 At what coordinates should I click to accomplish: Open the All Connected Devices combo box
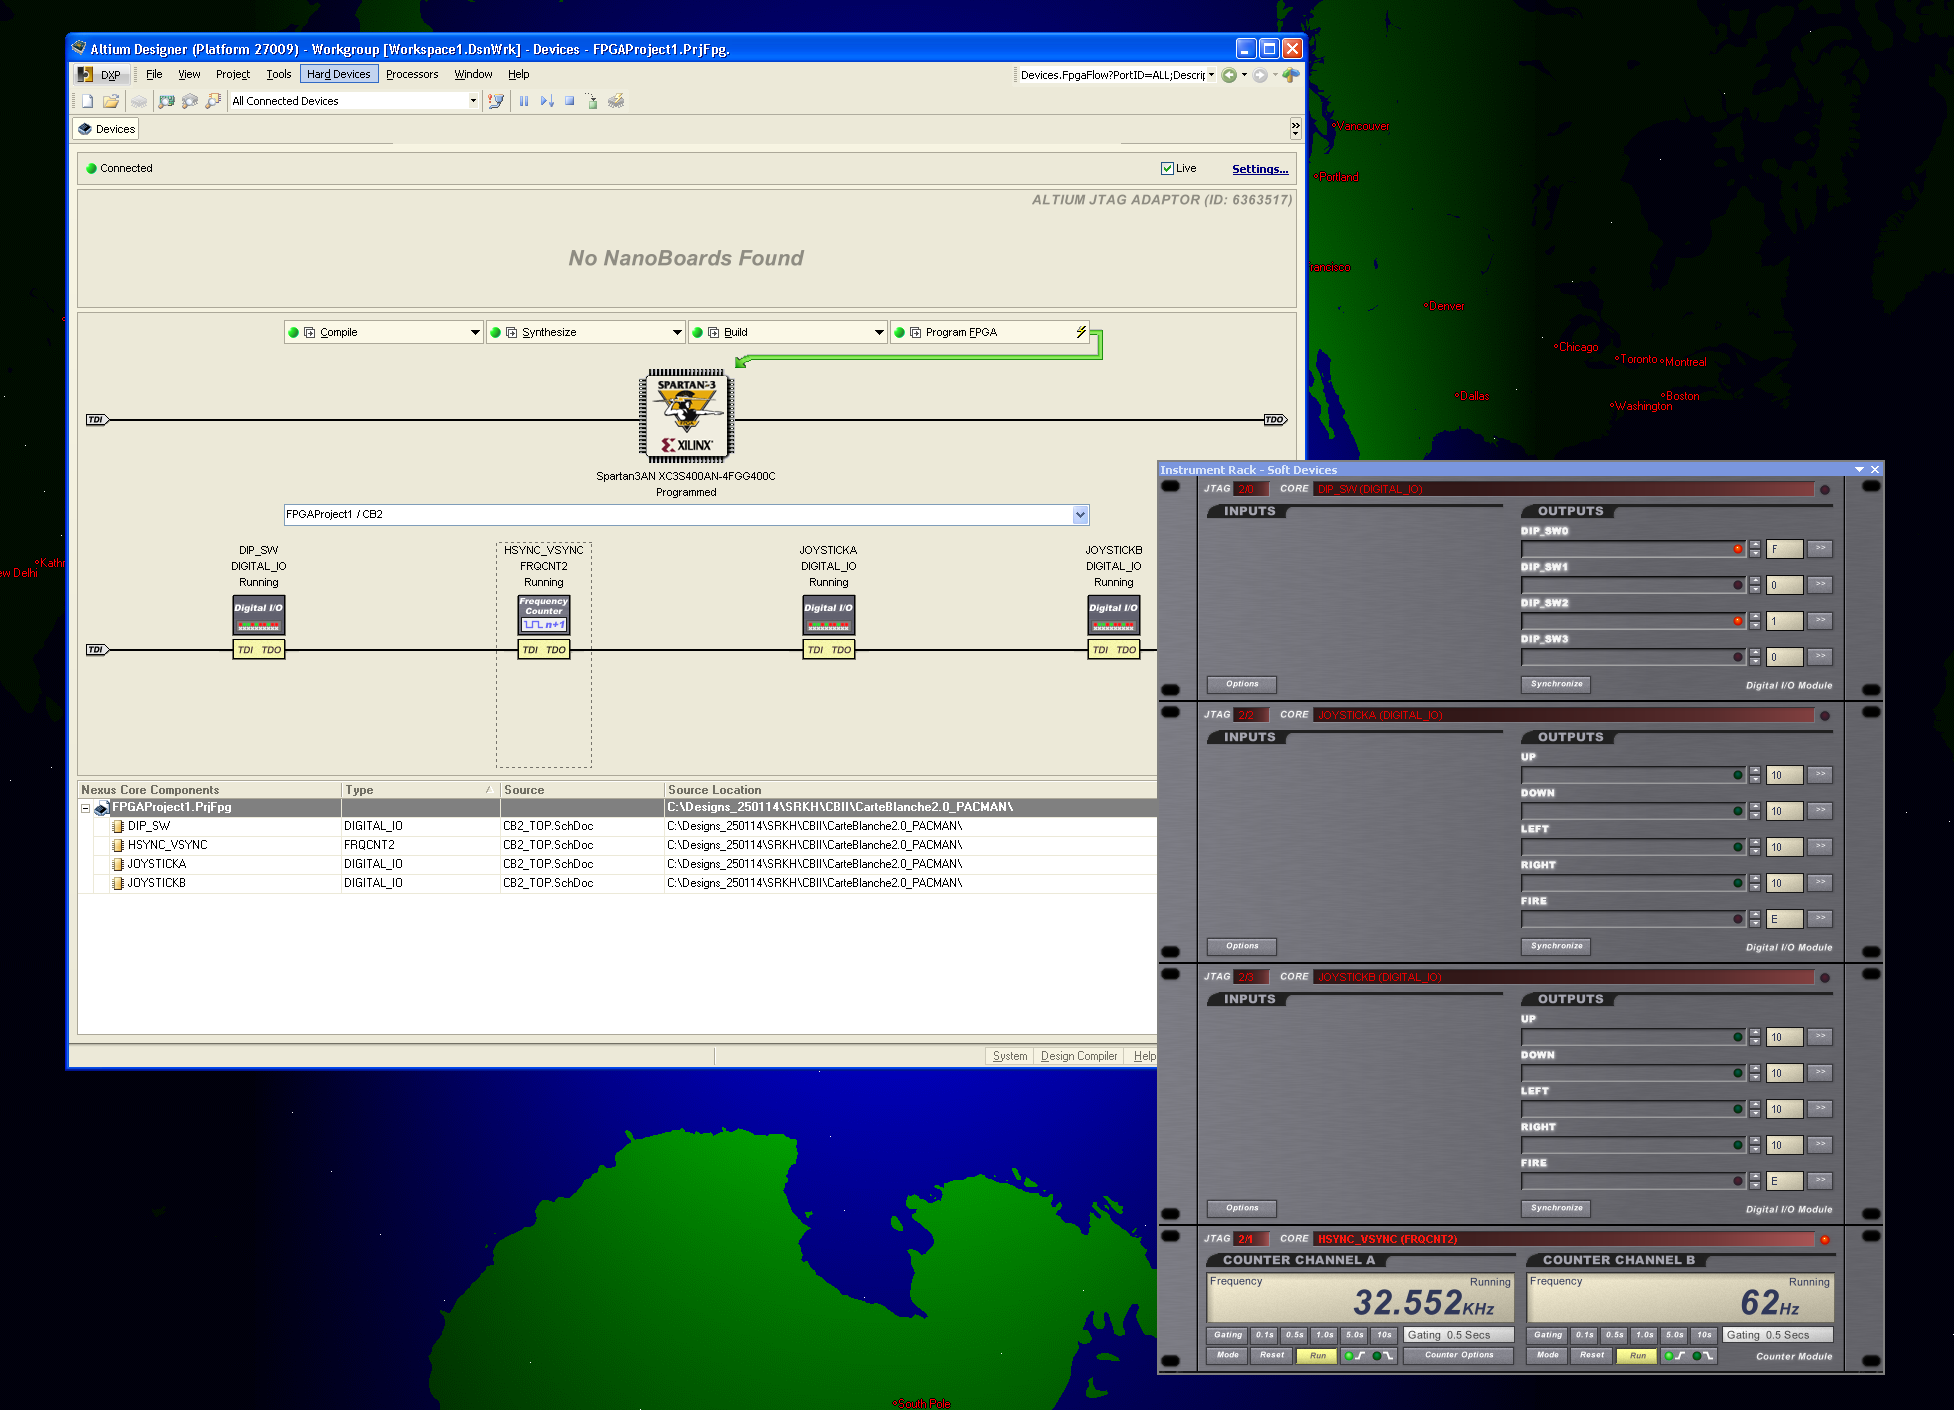pyautogui.click(x=354, y=101)
